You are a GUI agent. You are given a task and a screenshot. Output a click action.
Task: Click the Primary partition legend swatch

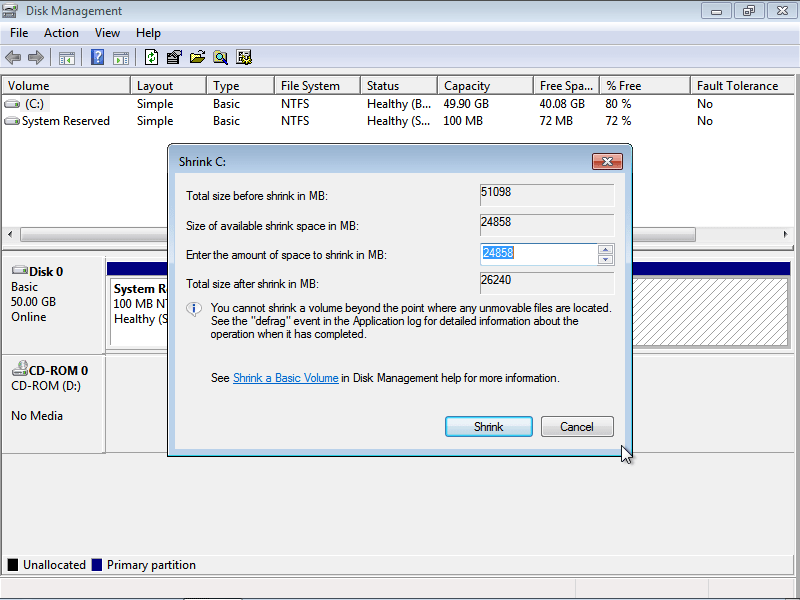pos(98,564)
